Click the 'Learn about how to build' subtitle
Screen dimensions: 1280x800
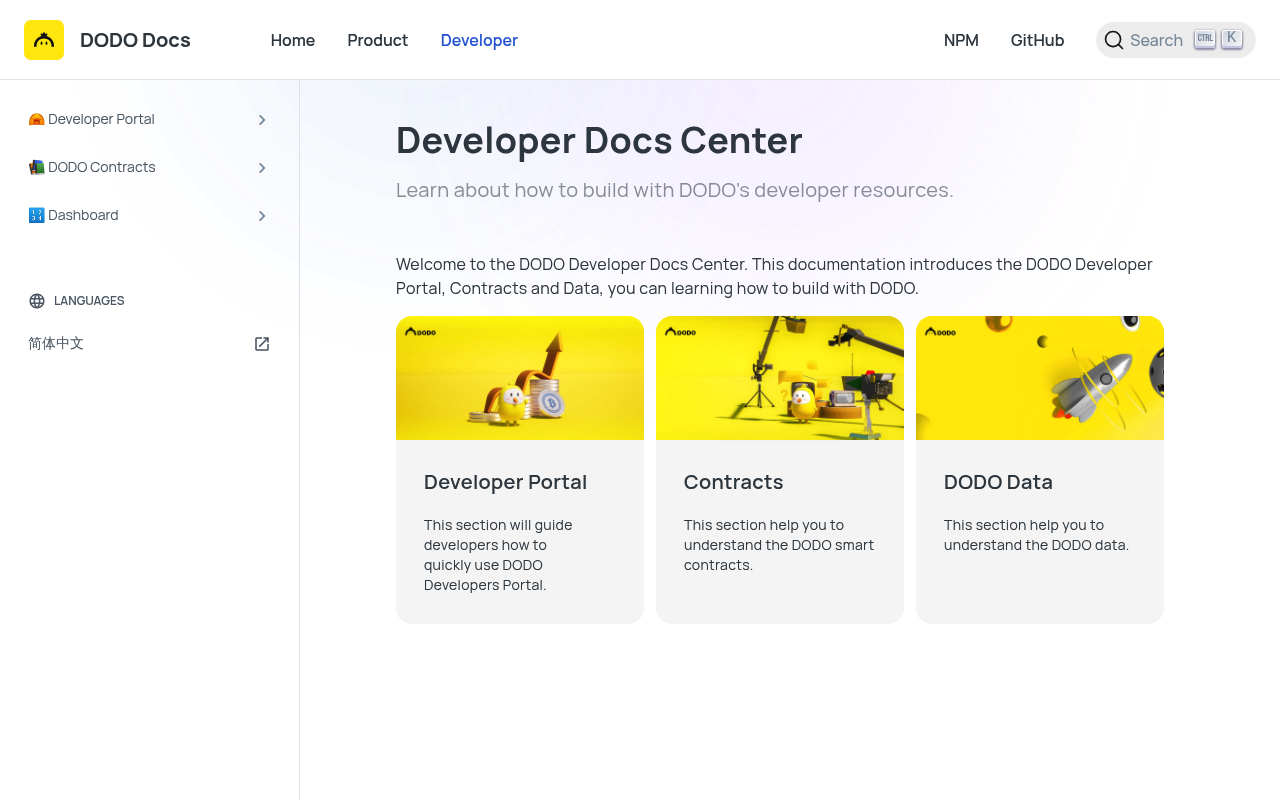point(675,190)
